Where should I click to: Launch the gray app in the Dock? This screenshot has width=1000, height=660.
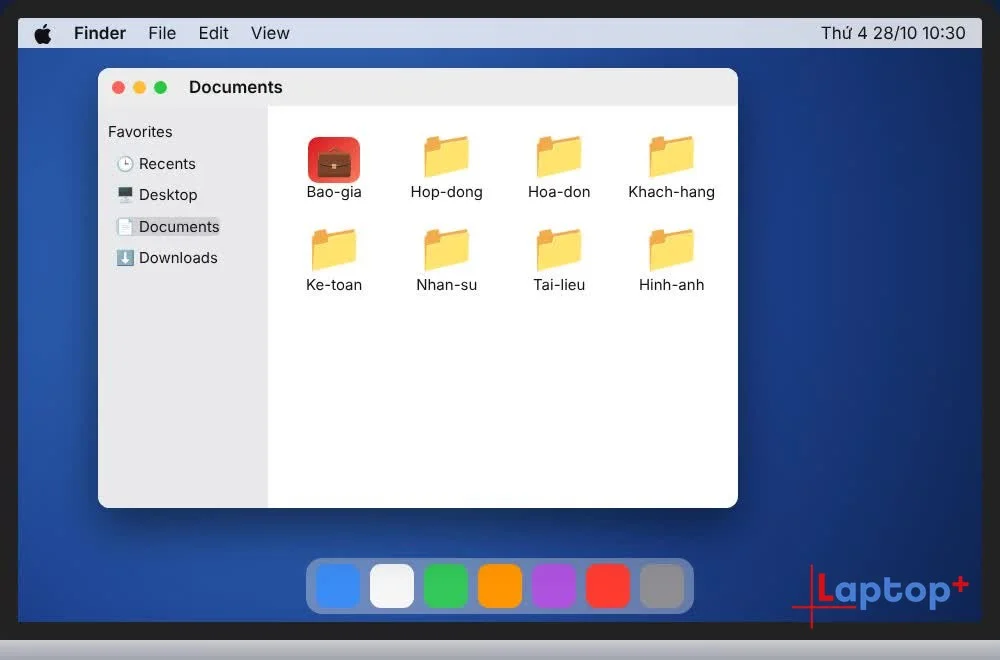tap(662, 585)
